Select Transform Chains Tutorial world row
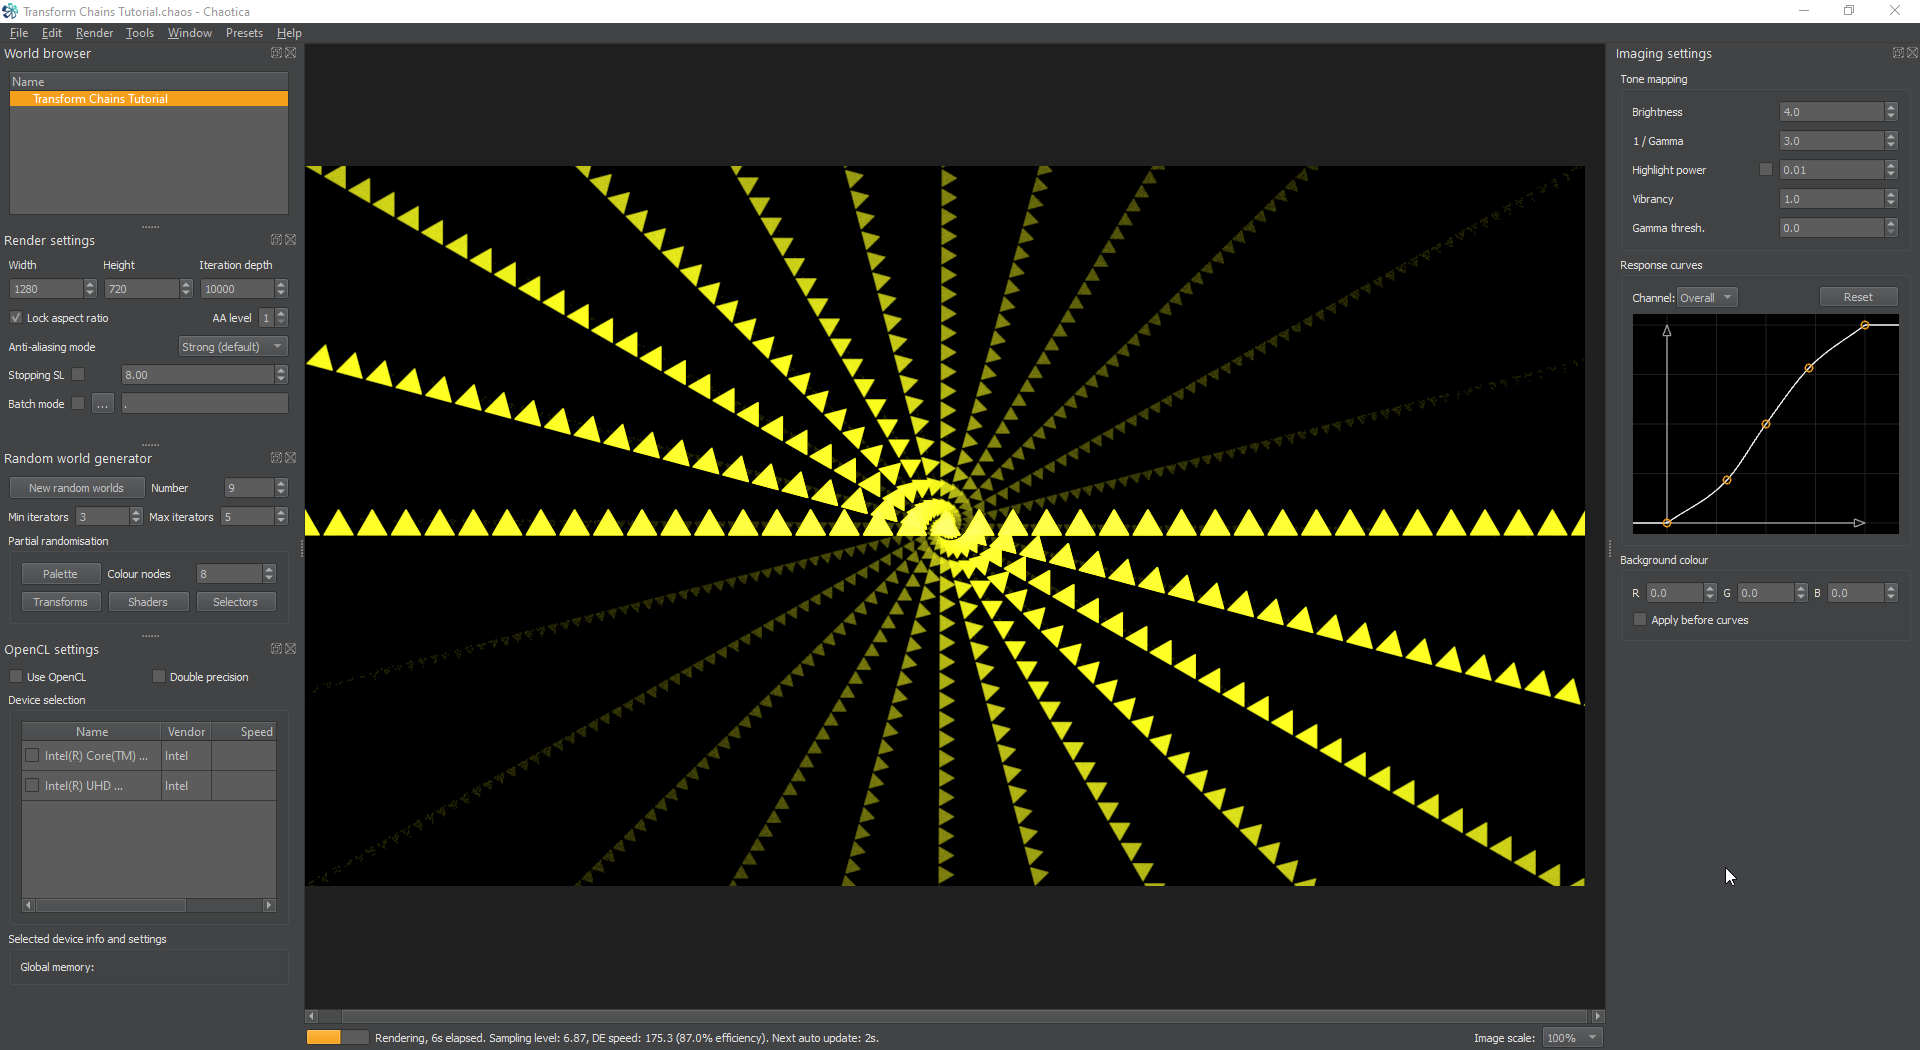 [x=149, y=99]
